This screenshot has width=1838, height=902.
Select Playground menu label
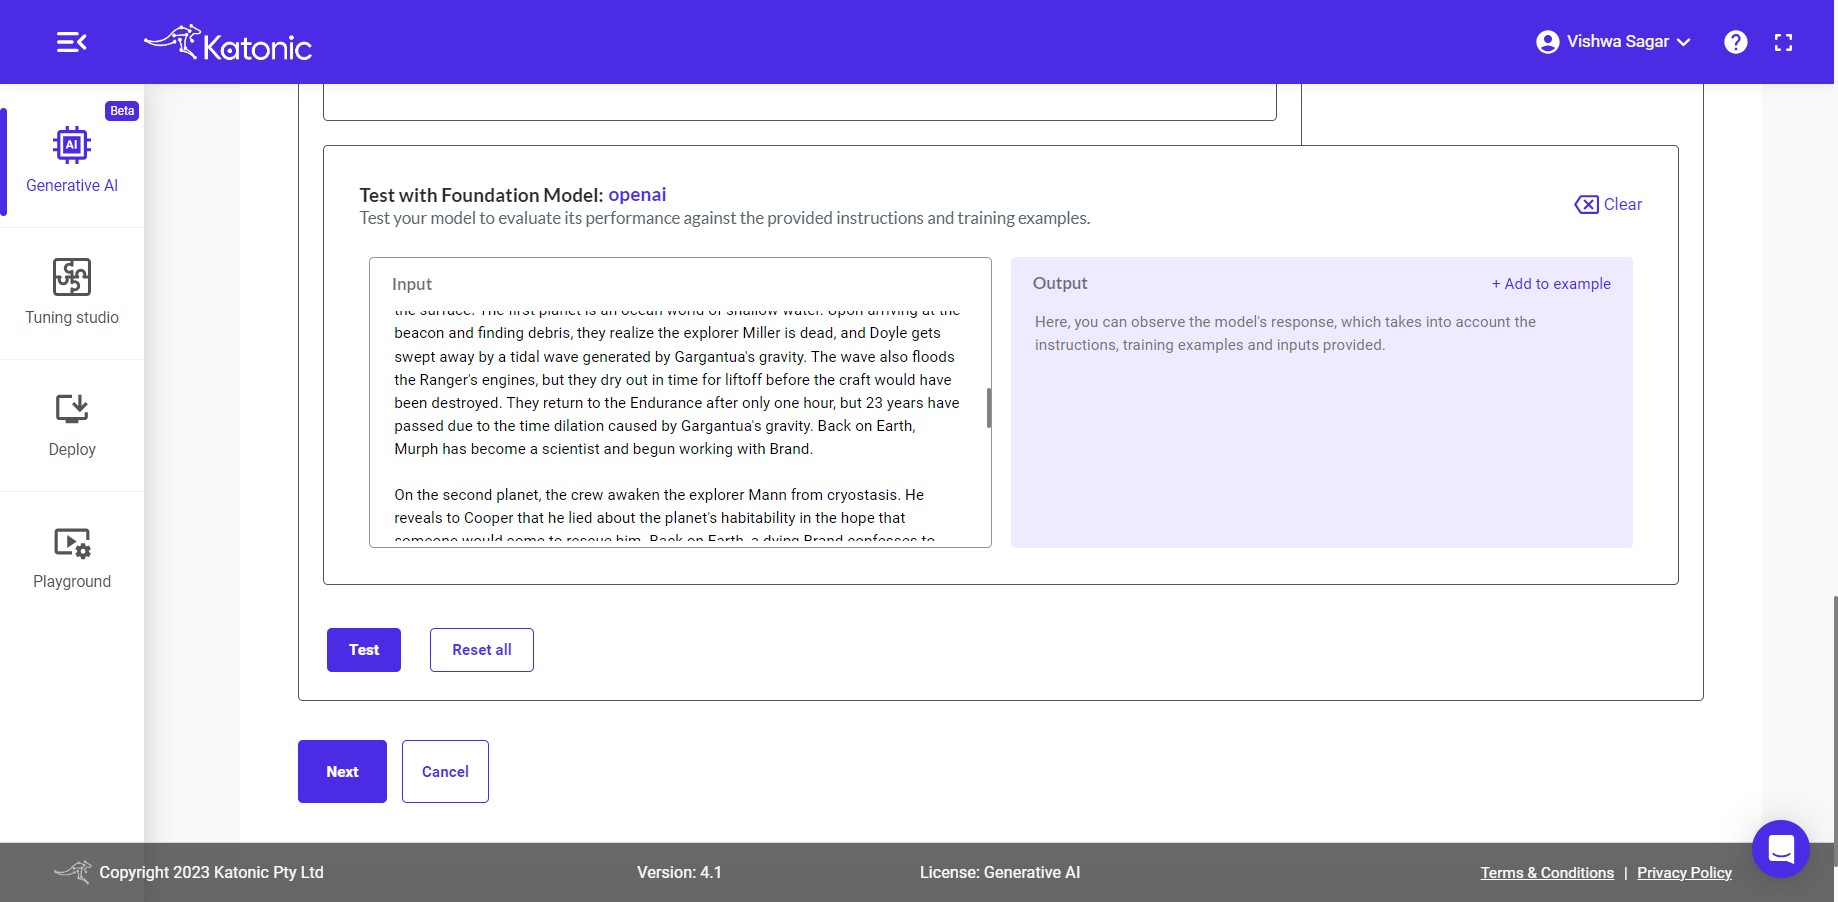tap(72, 581)
